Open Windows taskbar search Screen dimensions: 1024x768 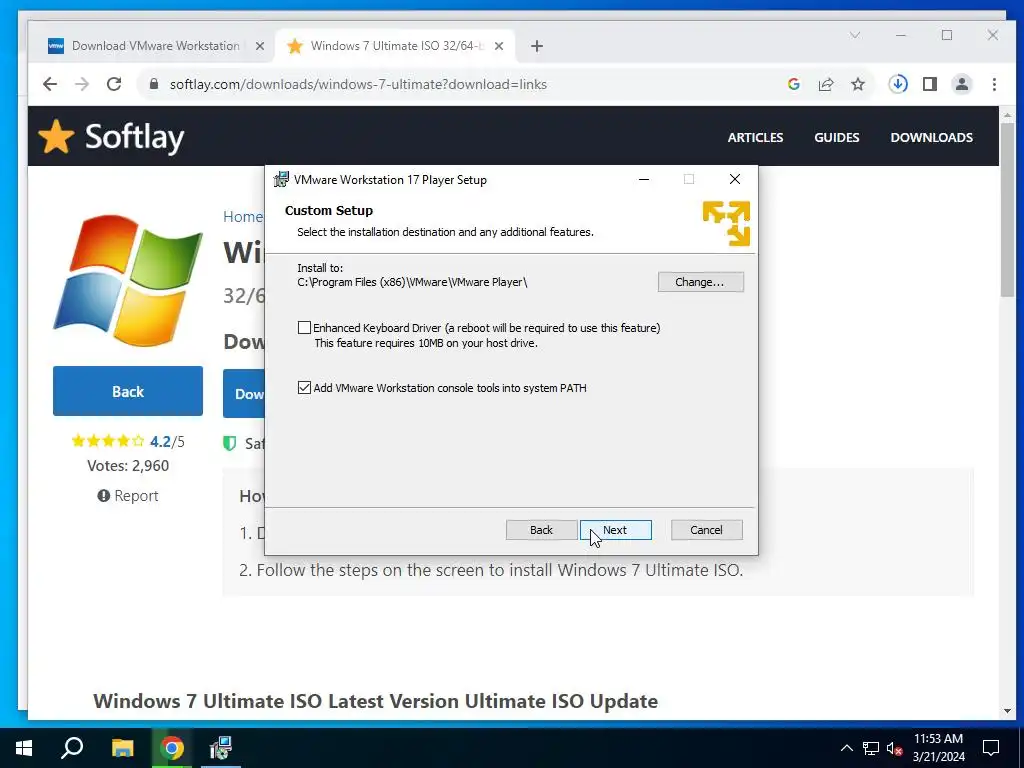72,748
